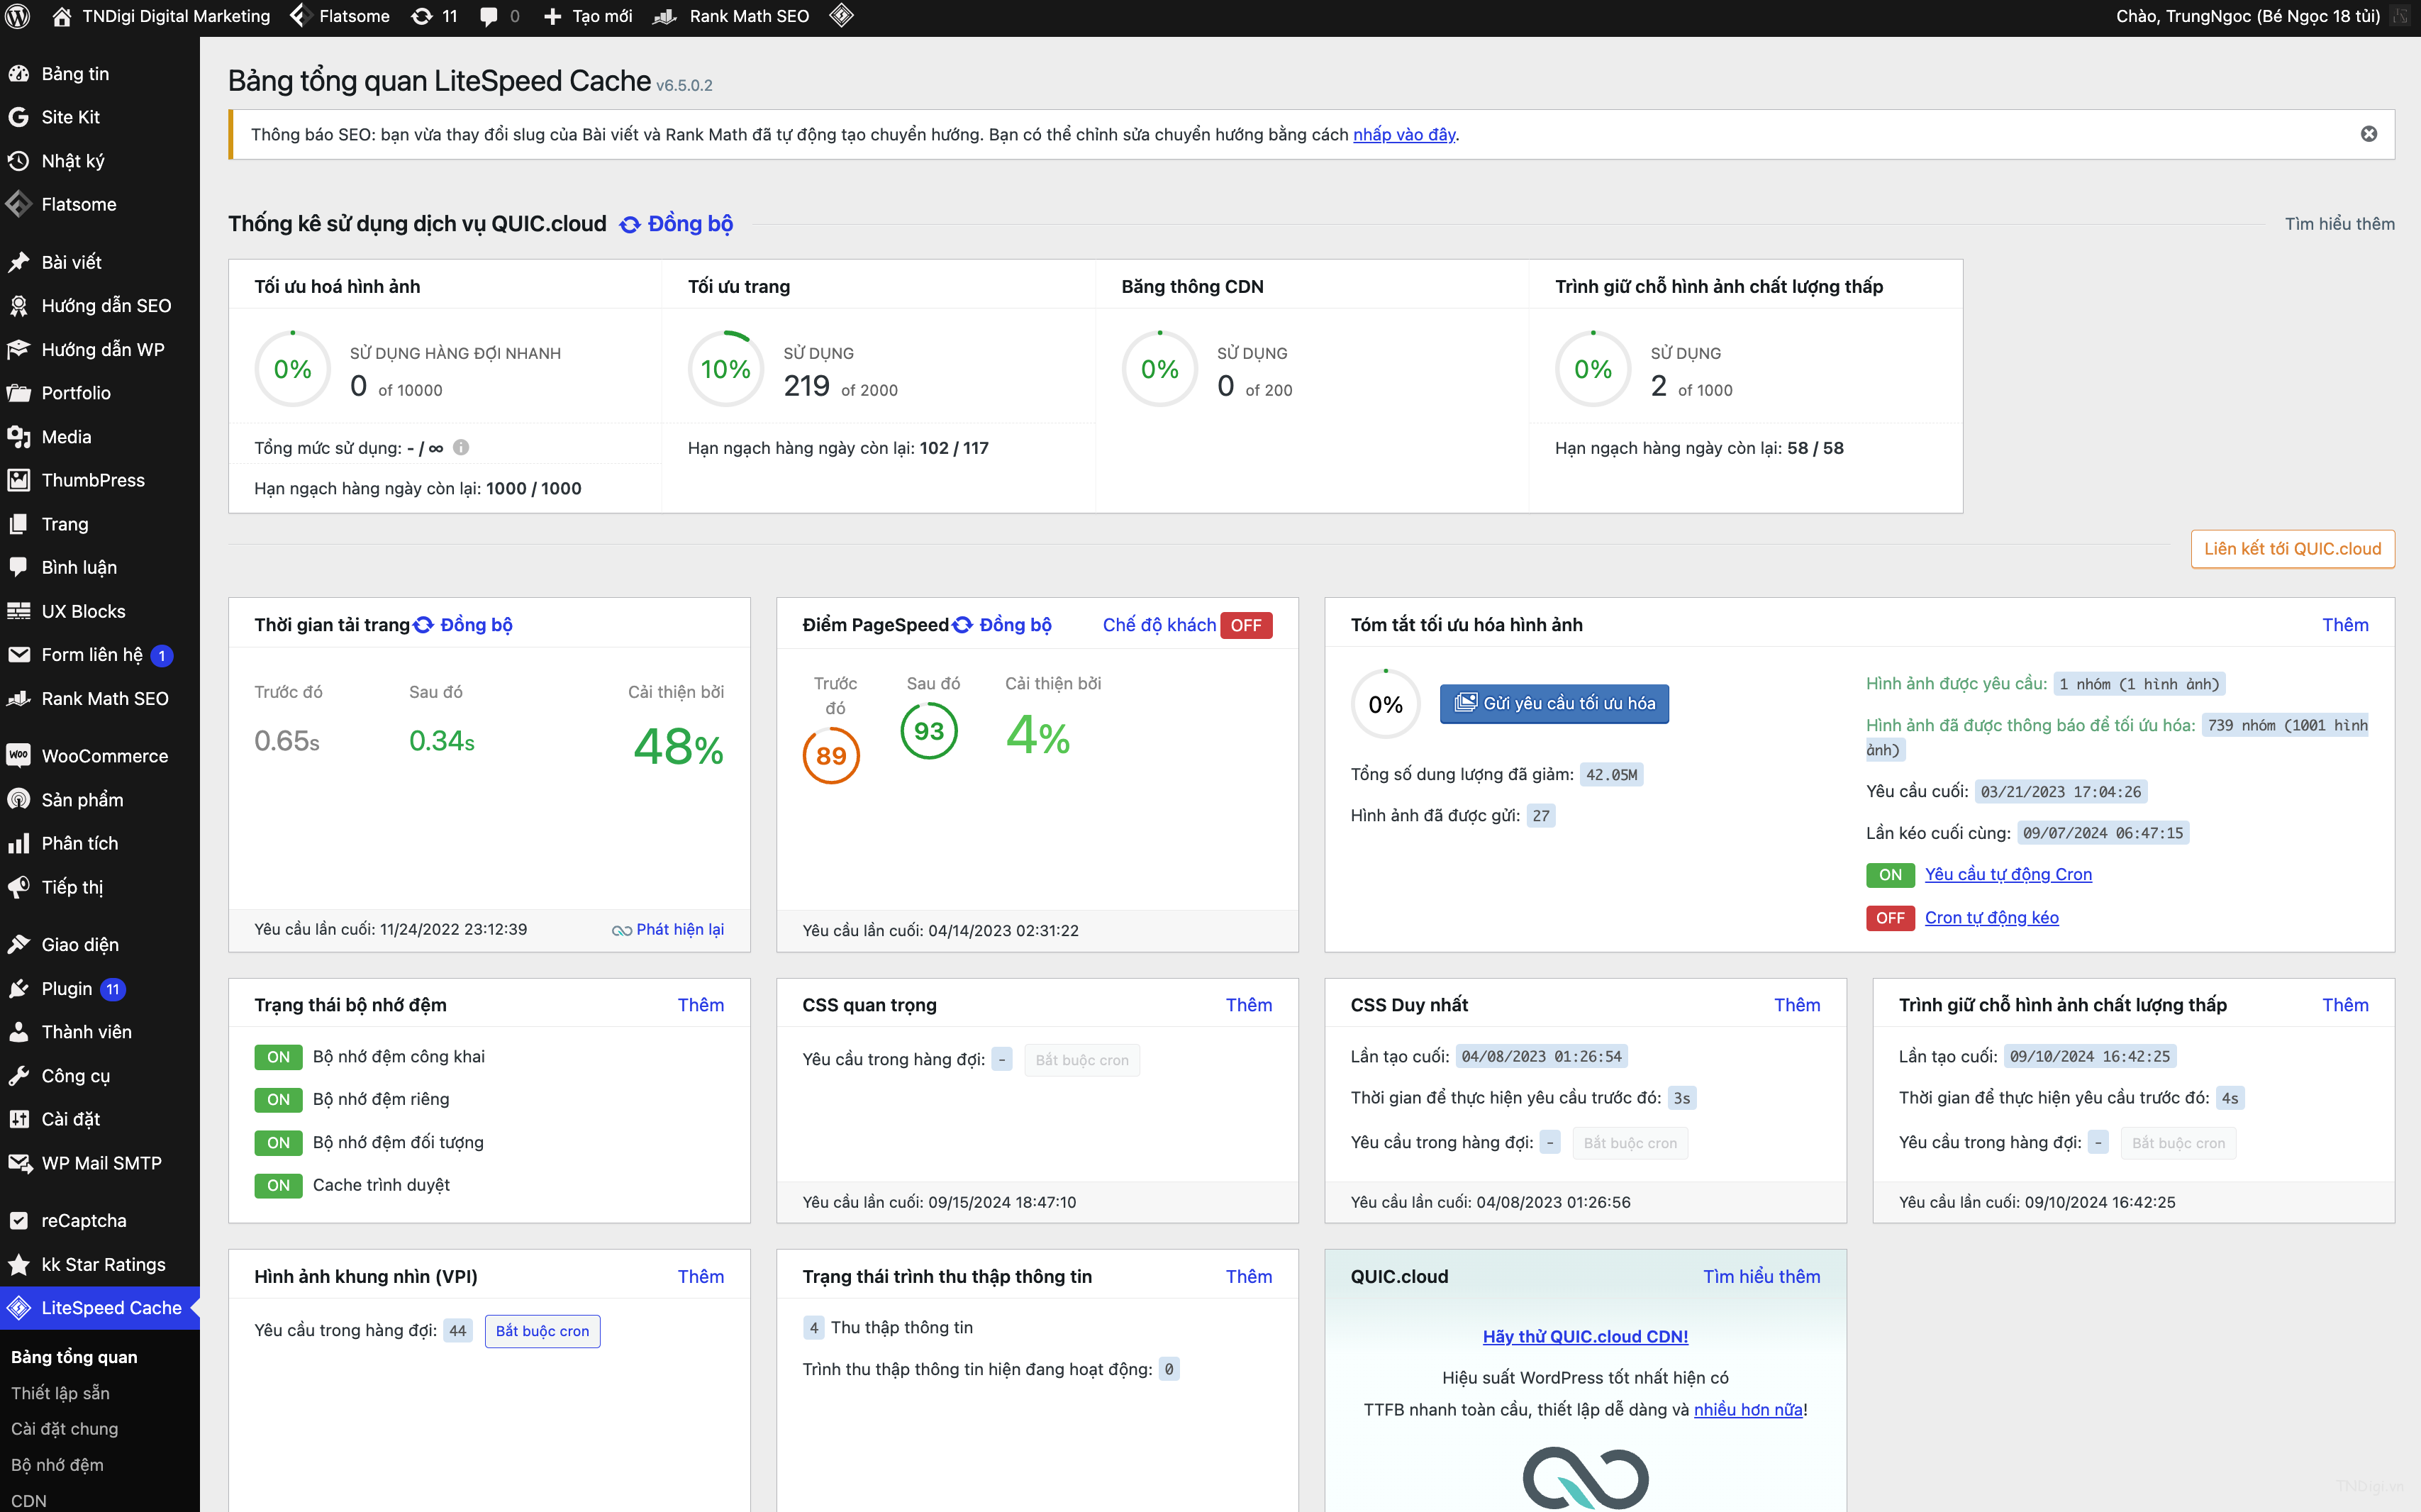
Task: Click the Phân tích bar chart icon
Action: pyautogui.click(x=18, y=843)
